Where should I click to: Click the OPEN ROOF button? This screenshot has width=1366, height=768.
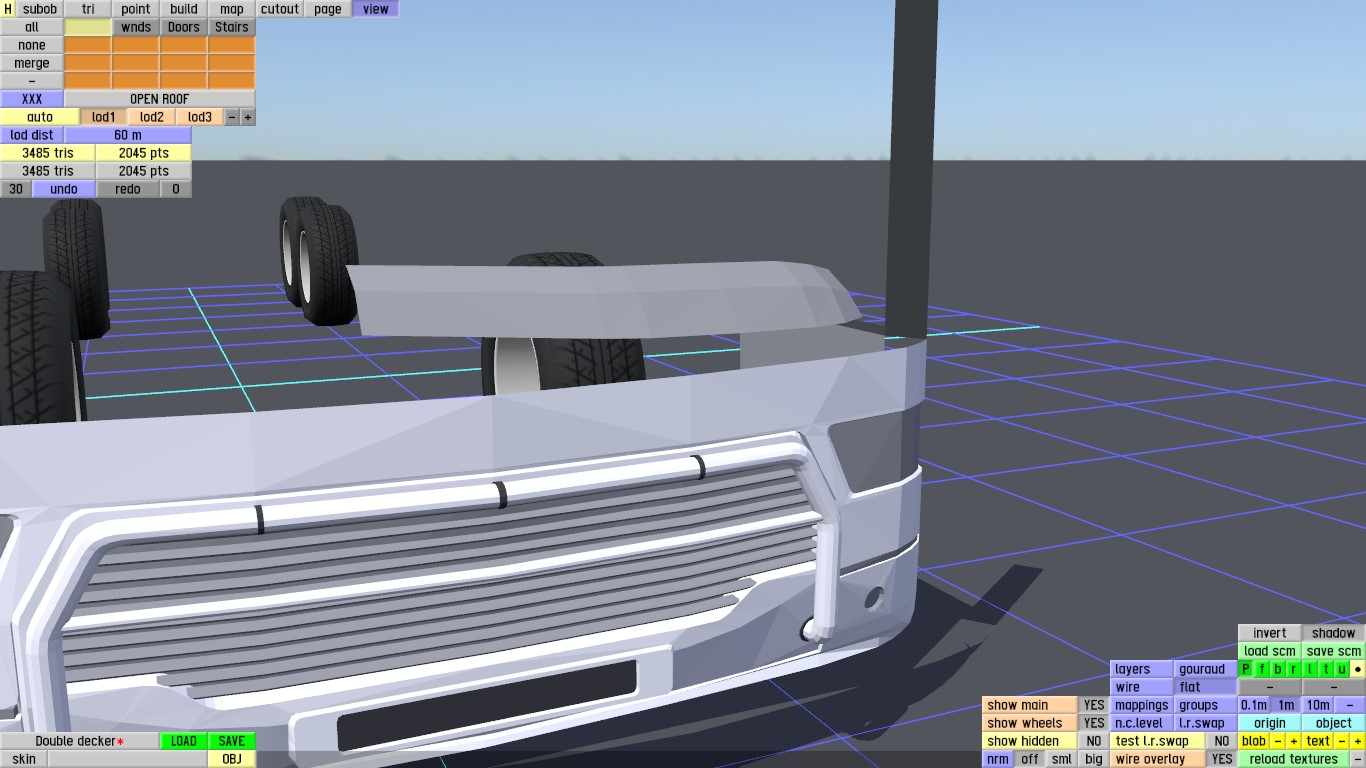click(160, 99)
